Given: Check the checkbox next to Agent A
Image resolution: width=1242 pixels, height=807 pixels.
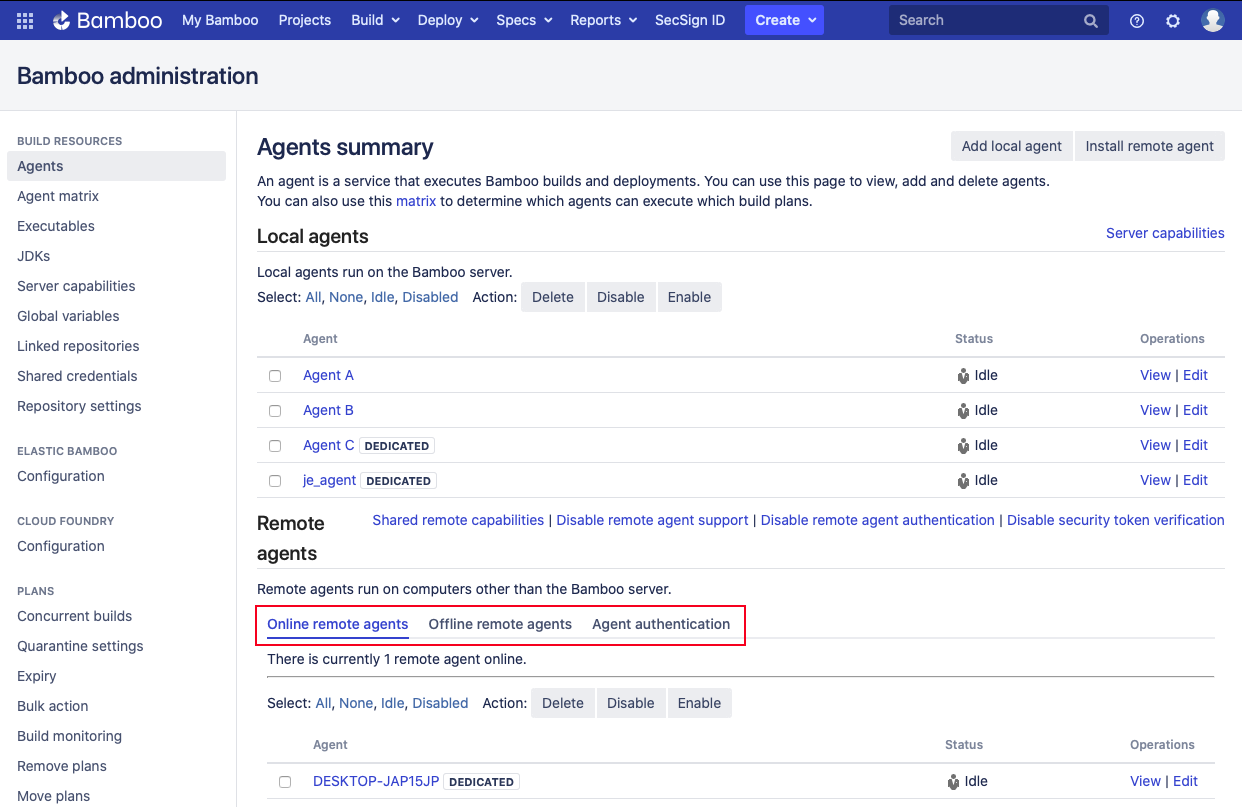Looking at the screenshot, I should 275,376.
